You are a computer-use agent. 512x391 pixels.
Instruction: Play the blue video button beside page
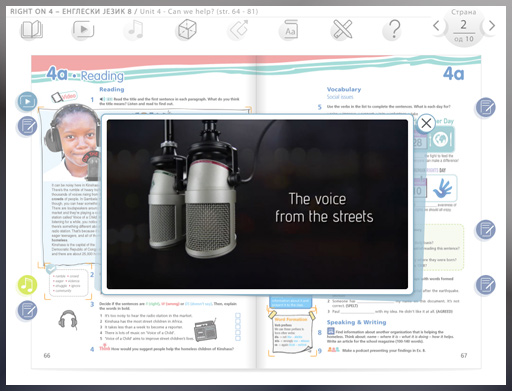[27, 101]
